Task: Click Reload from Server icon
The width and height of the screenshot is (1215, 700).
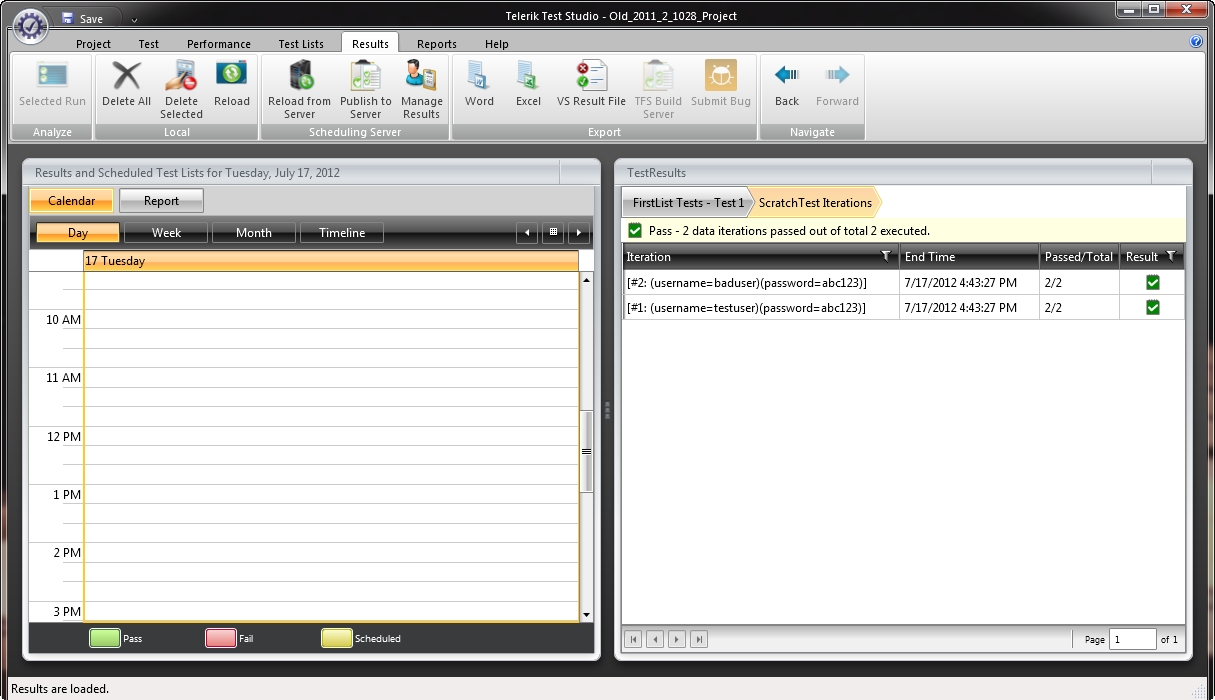Action: (299, 76)
